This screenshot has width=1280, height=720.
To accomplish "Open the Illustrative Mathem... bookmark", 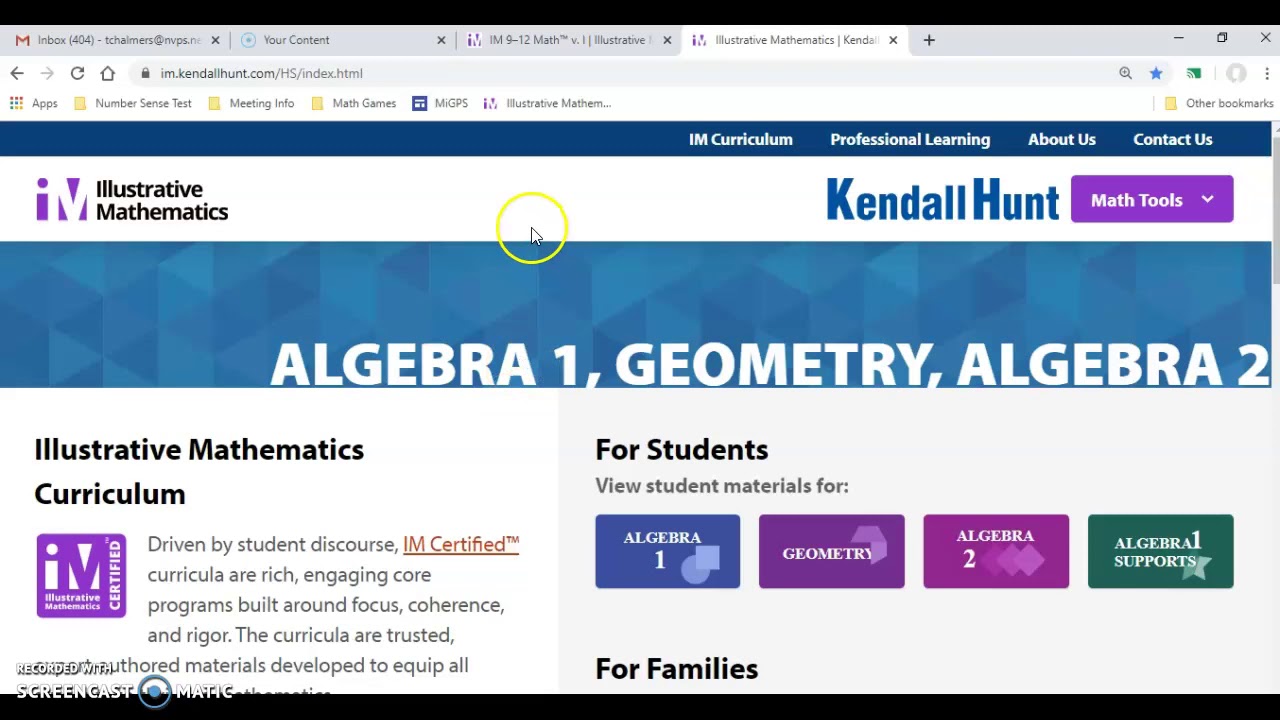I will [547, 103].
